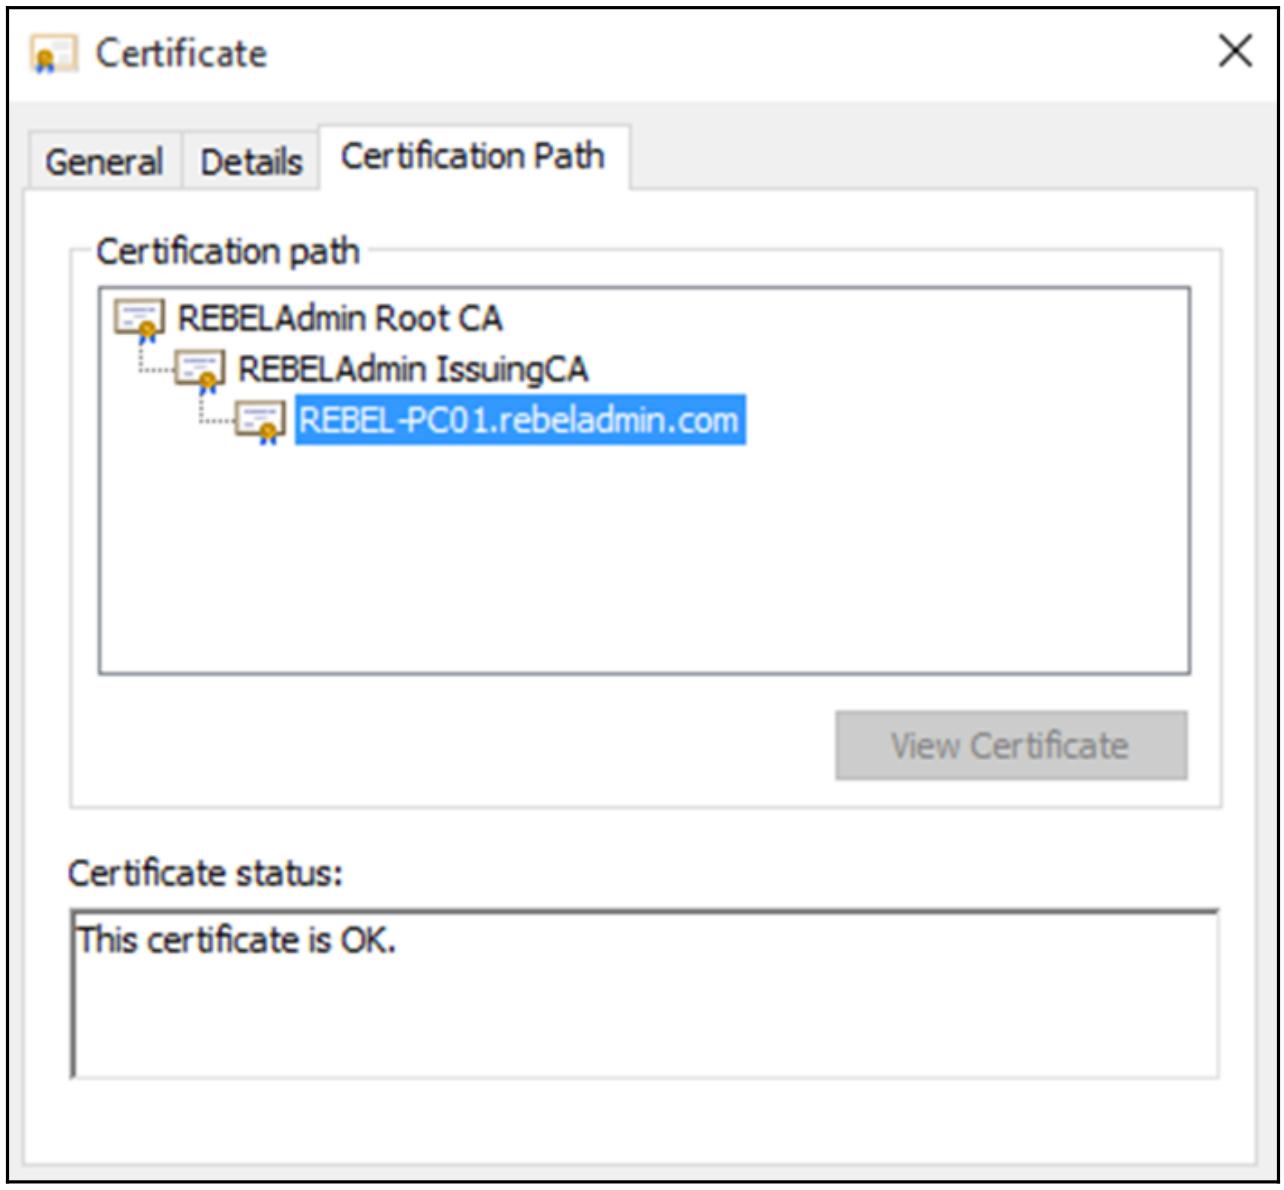Screen dimensions: 1284x1190
Task: Open the Details tab
Action: click(251, 162)
